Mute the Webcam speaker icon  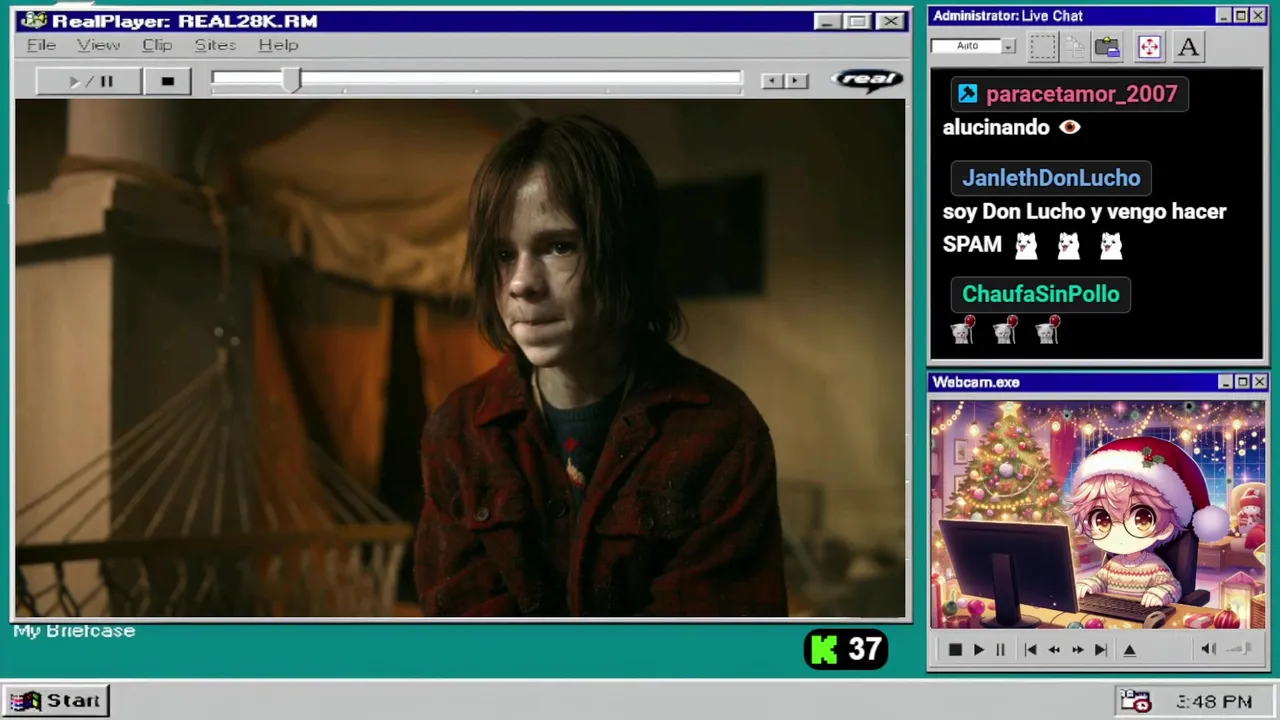(1208, 649)
